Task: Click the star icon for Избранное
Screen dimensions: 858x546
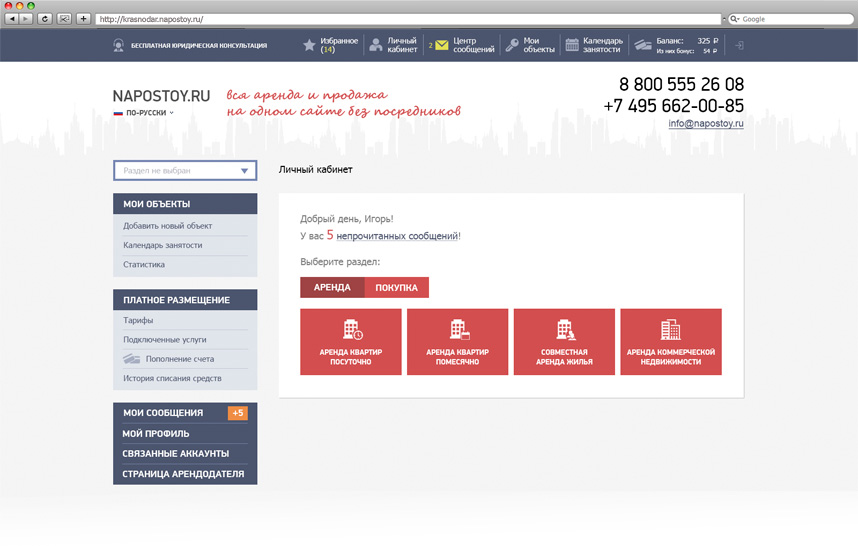Action: coord(309,45)
